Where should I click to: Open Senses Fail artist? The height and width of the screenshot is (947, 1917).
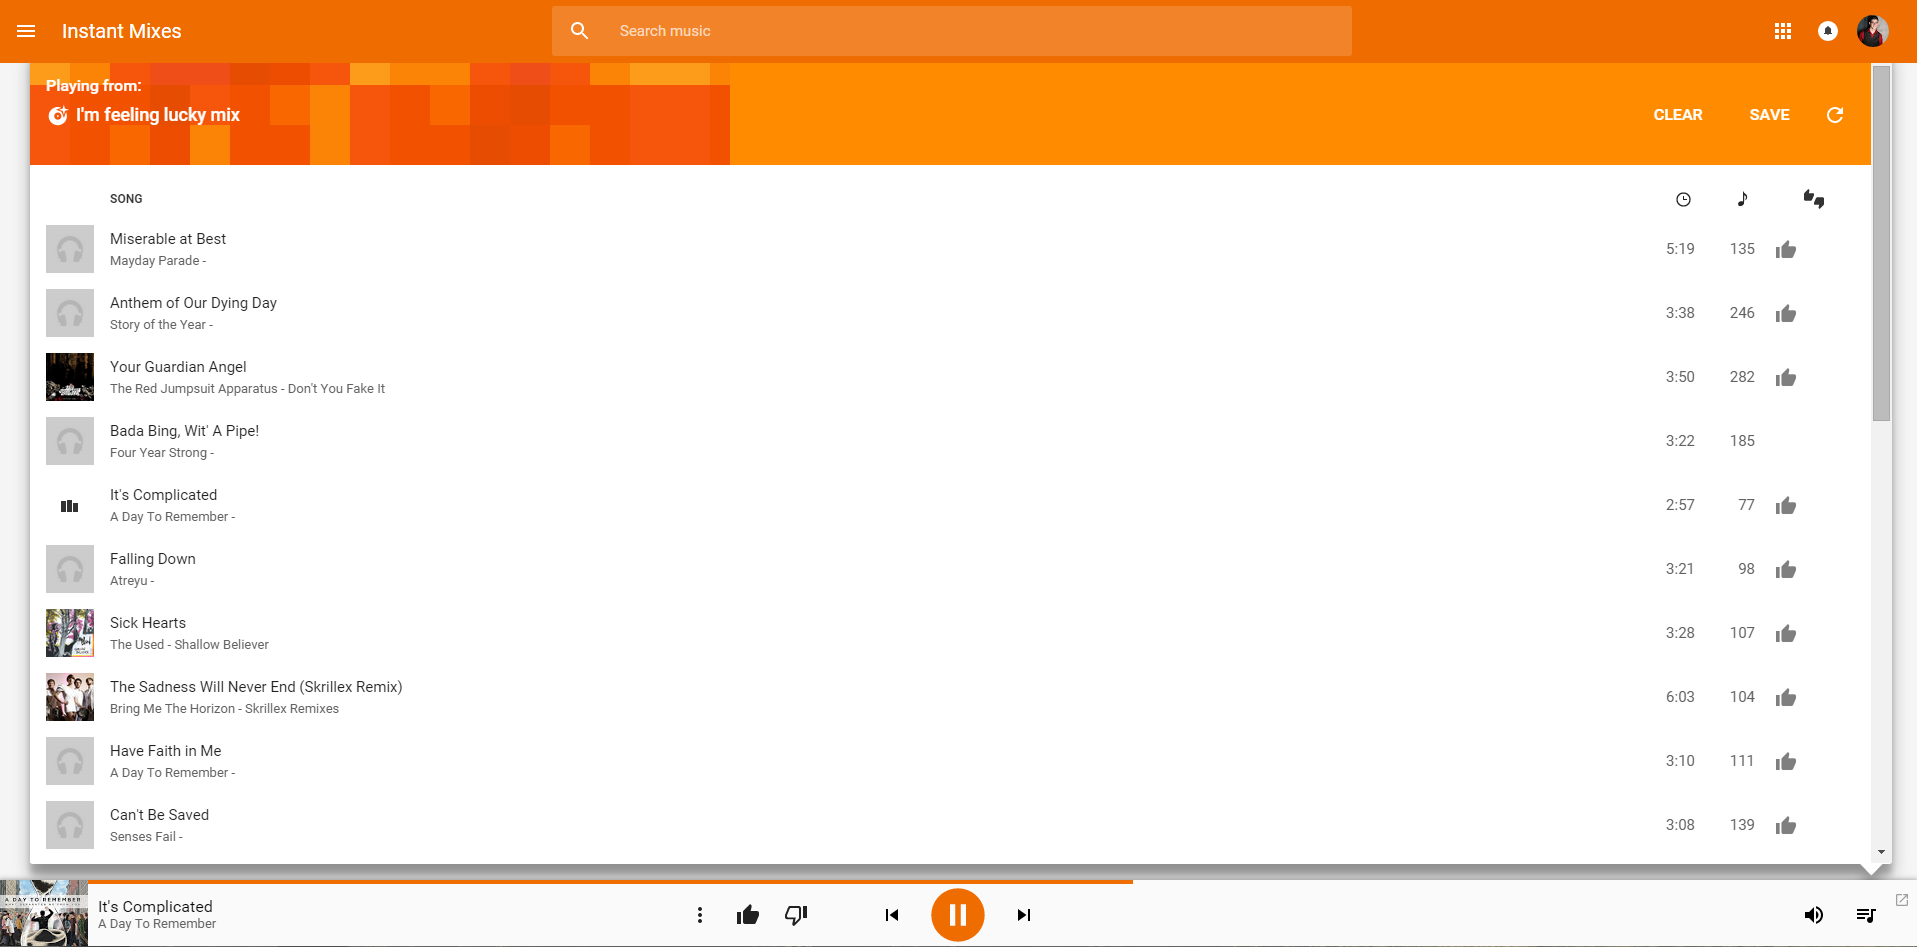143,837
